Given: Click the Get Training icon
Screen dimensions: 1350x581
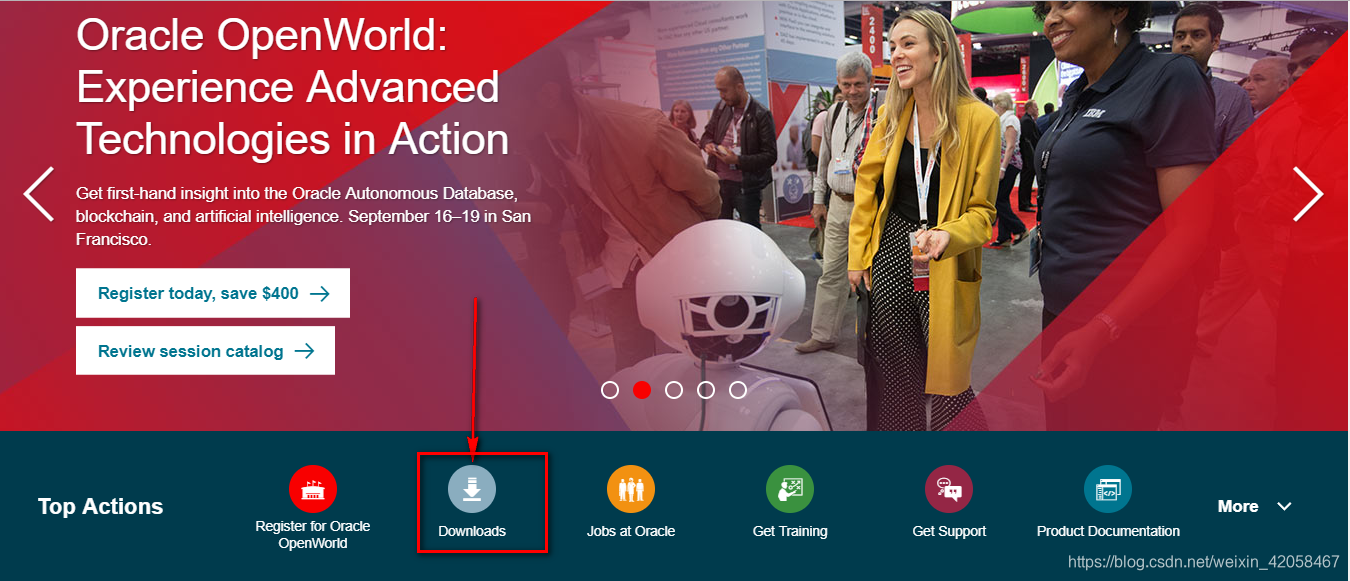Looking at the screenshot, I should click(x=790, y=490).
